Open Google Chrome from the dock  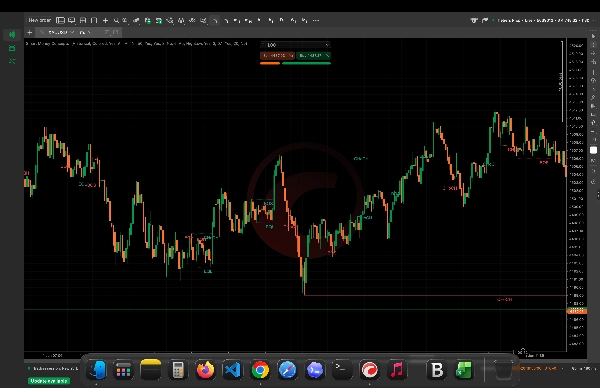(260, 370)
